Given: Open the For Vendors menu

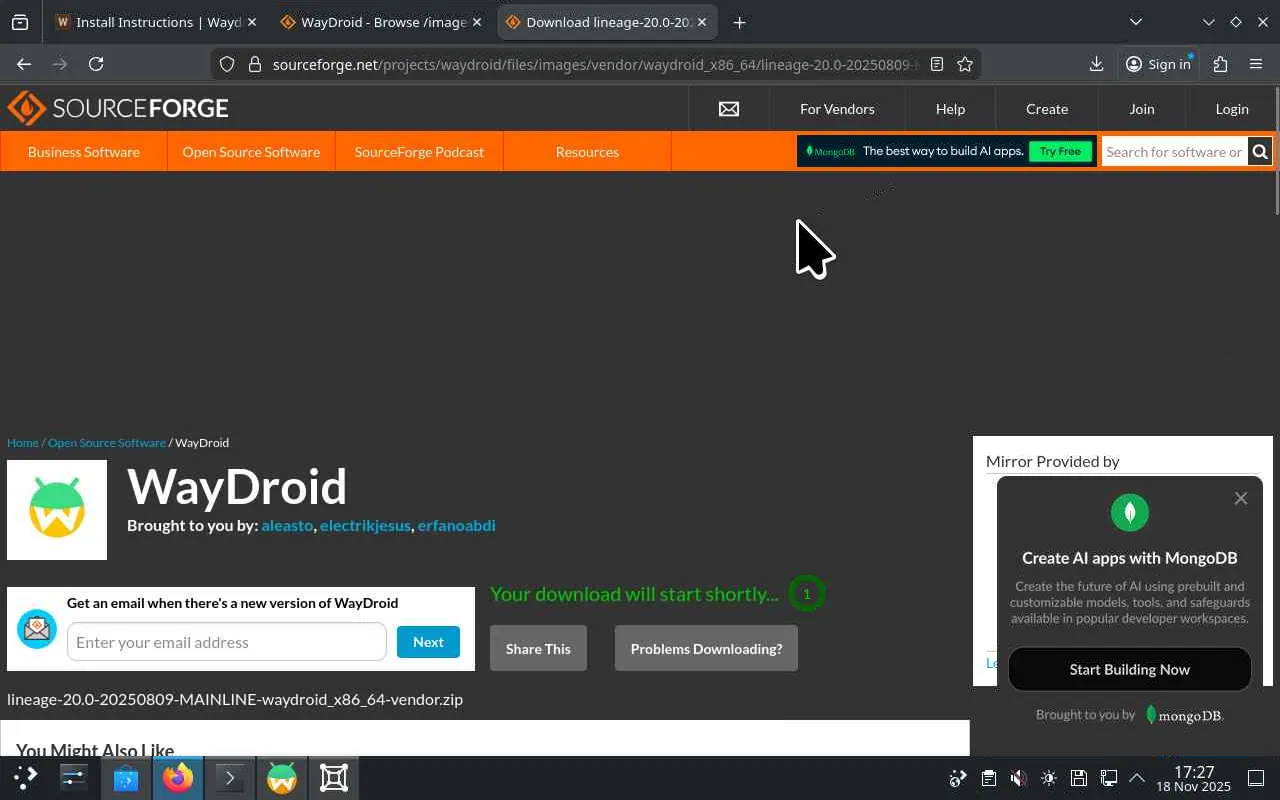Looking at the screenshot, I should click(x=837, y=109).
